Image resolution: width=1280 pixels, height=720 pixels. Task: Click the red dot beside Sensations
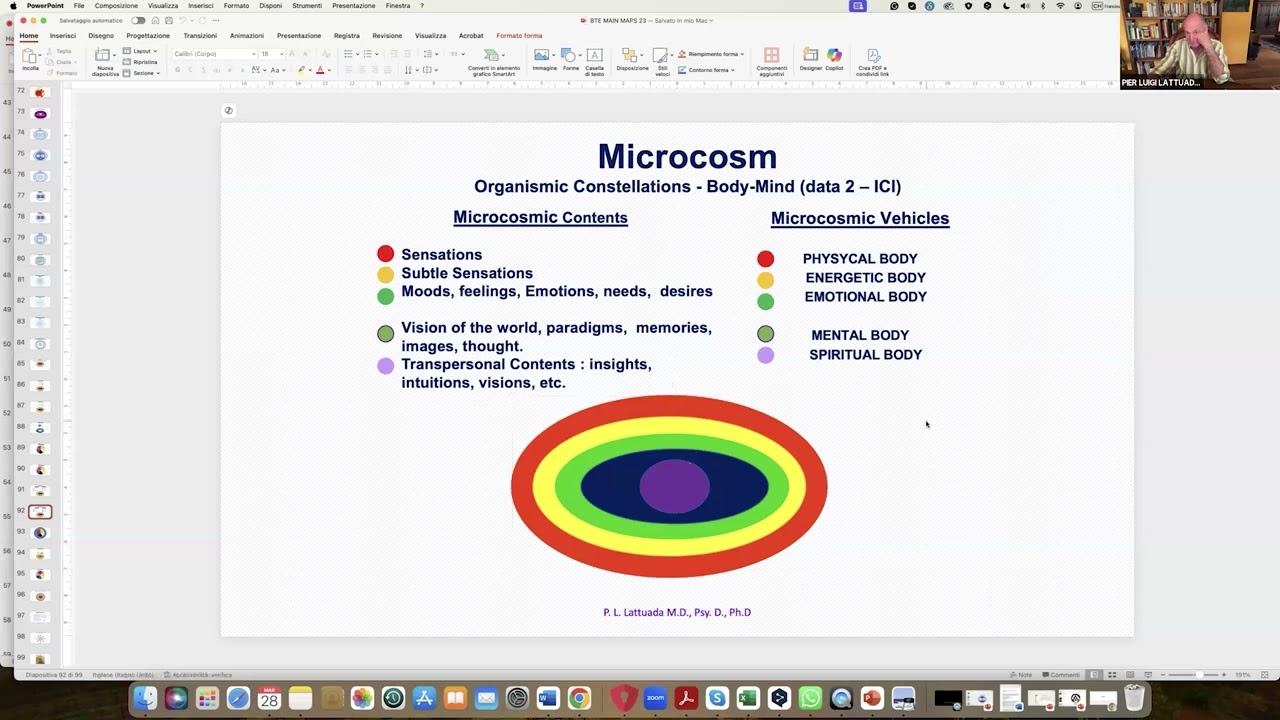(x=385, y=254)
